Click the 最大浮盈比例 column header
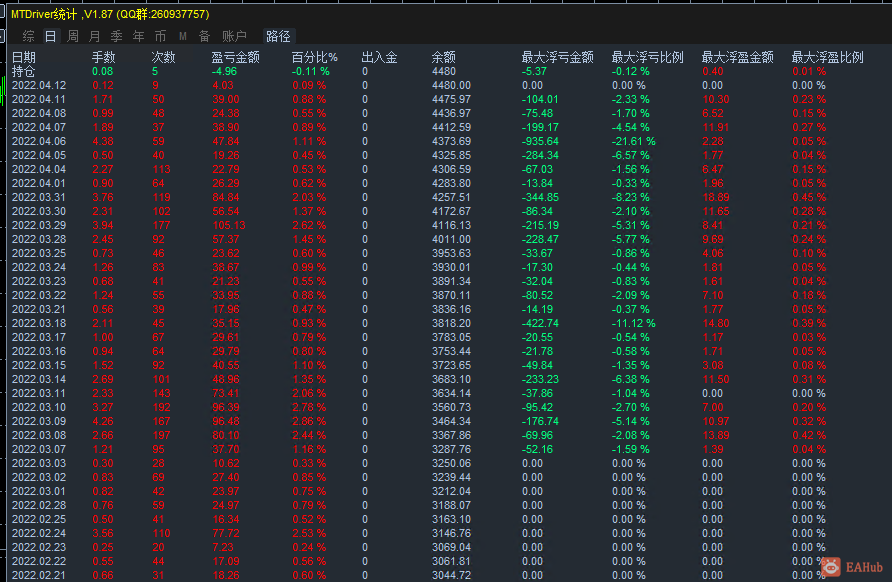The height and width of the screenshot is (582, 892). (x=828, y=57)
